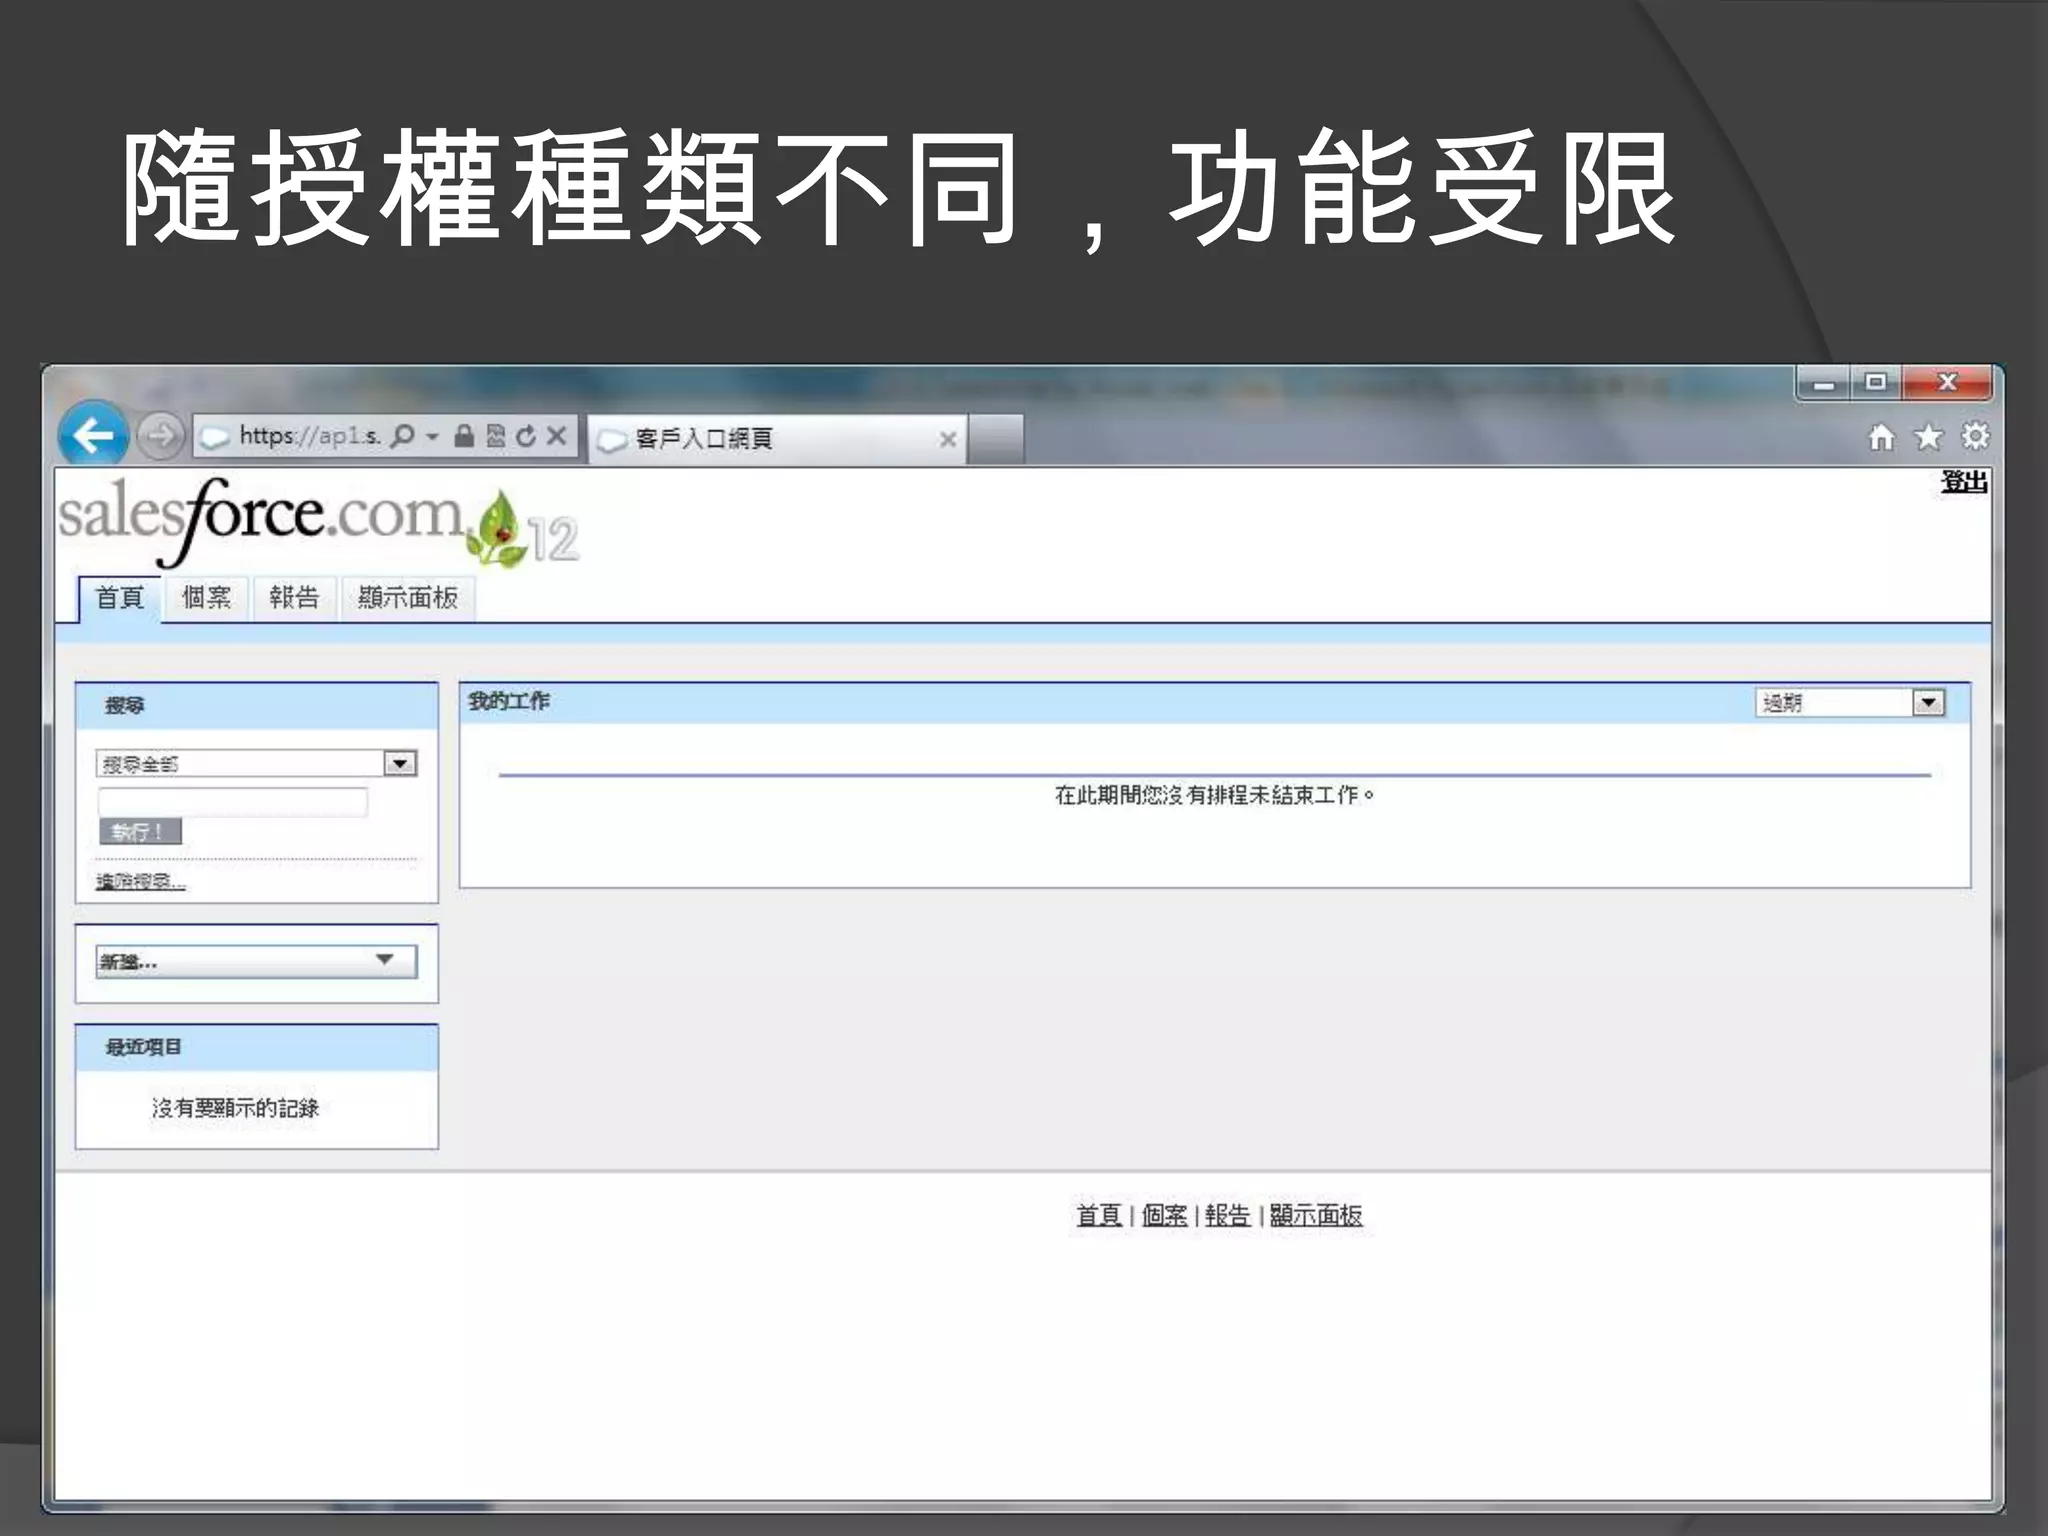Screen dimensions: 2048x1536
Task: Select the 客戶入口網頁 browser tab
Action: tap(777, 439)
